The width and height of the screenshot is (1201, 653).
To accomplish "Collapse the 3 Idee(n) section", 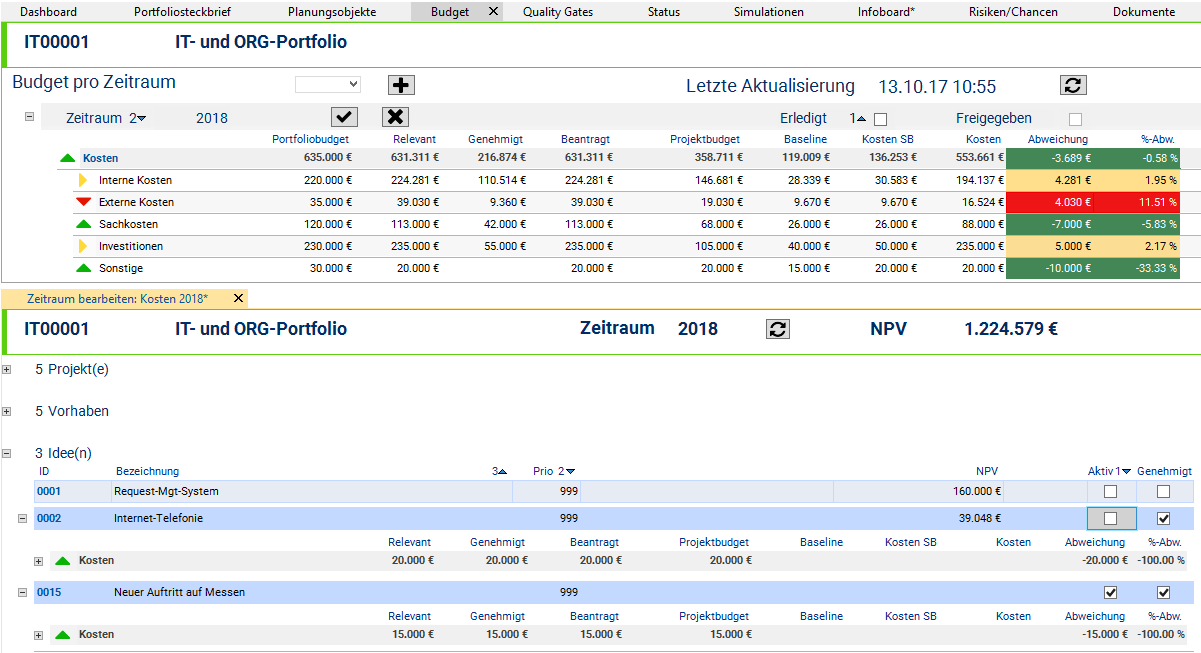I will pos(7,453).
